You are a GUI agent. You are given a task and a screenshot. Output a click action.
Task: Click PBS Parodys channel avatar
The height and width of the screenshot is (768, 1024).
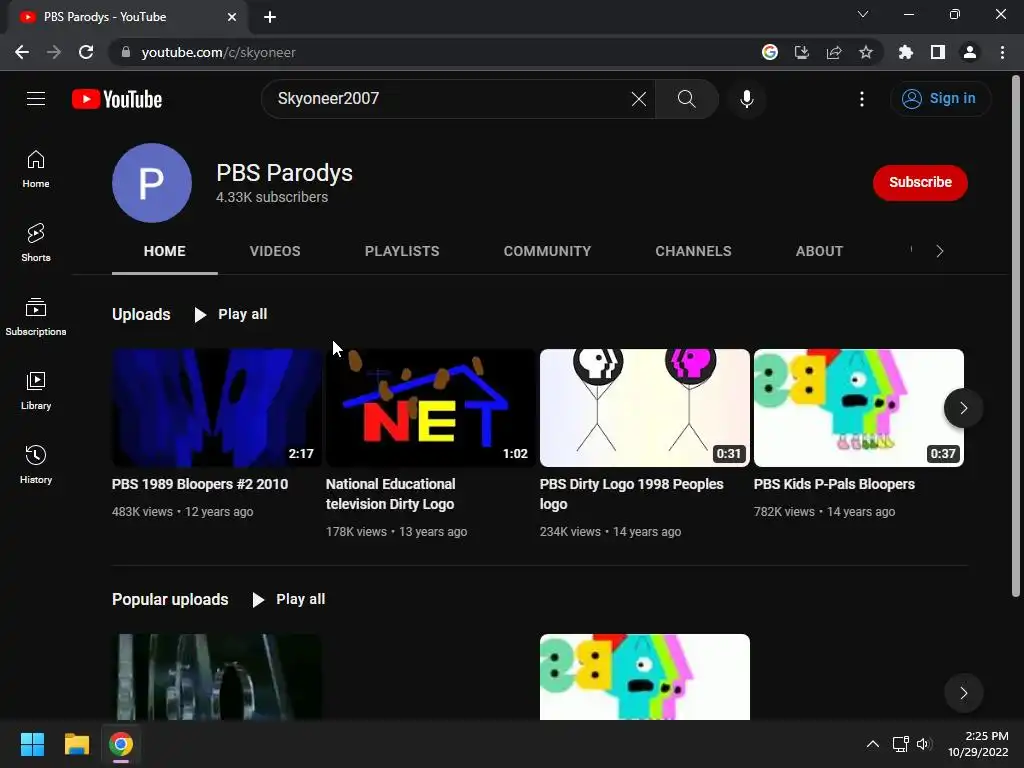[x=152, y=183]
